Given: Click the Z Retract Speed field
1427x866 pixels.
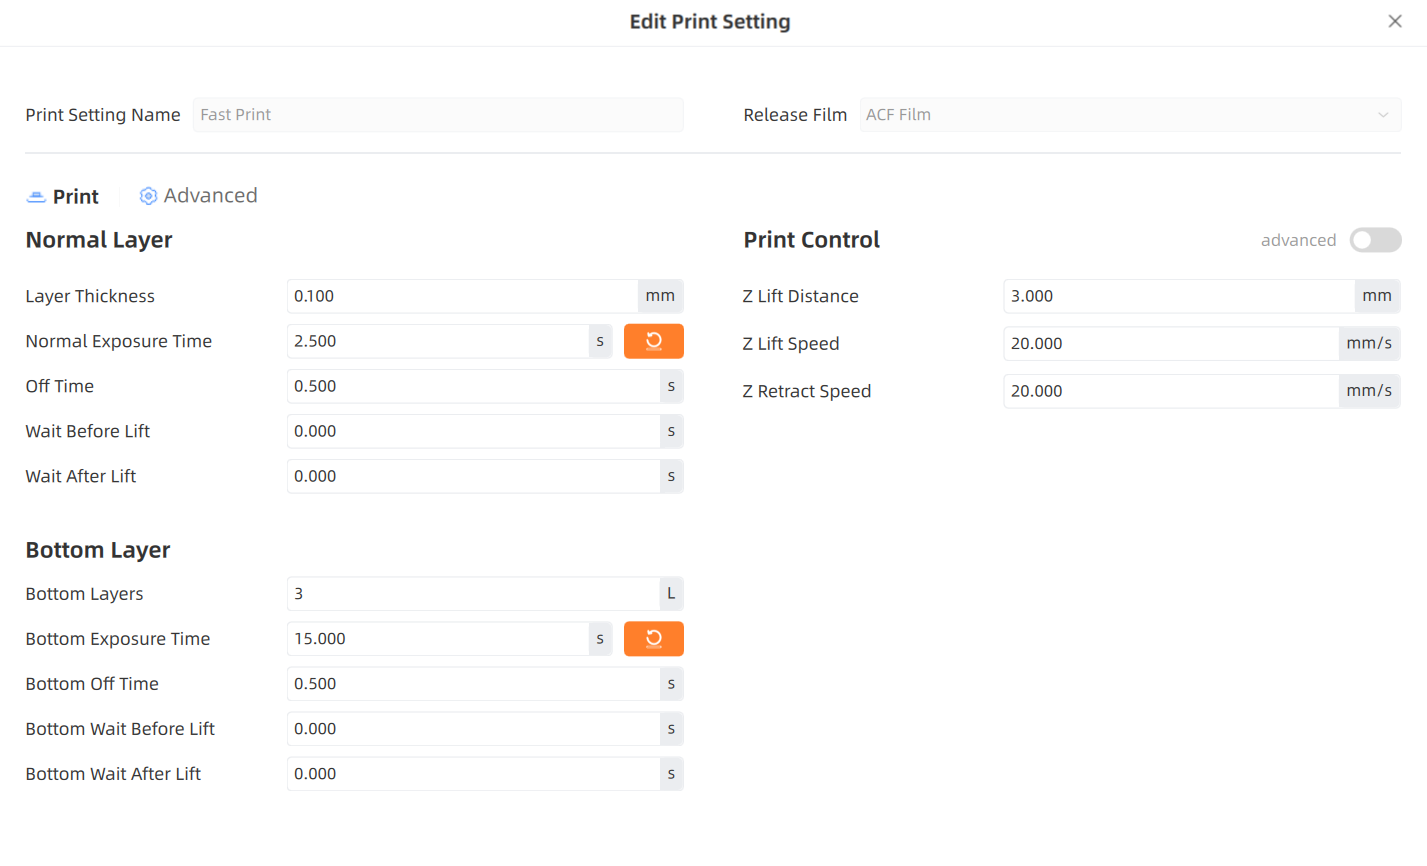Looking at the screenshot, I should tap(1171, 391).
